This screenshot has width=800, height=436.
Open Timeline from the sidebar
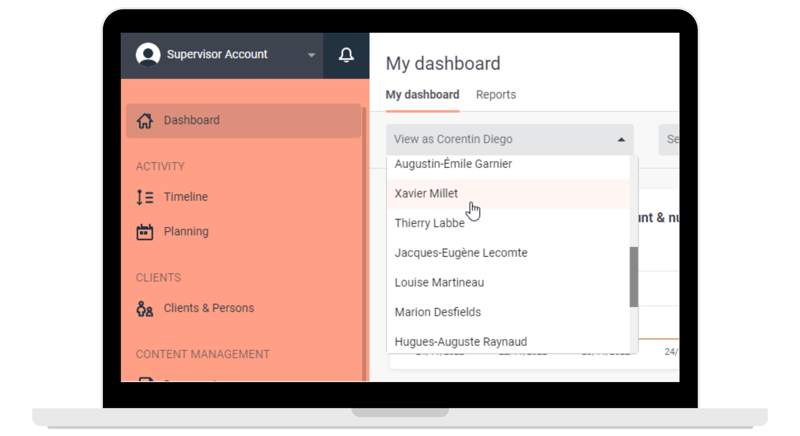coord(186,198)
